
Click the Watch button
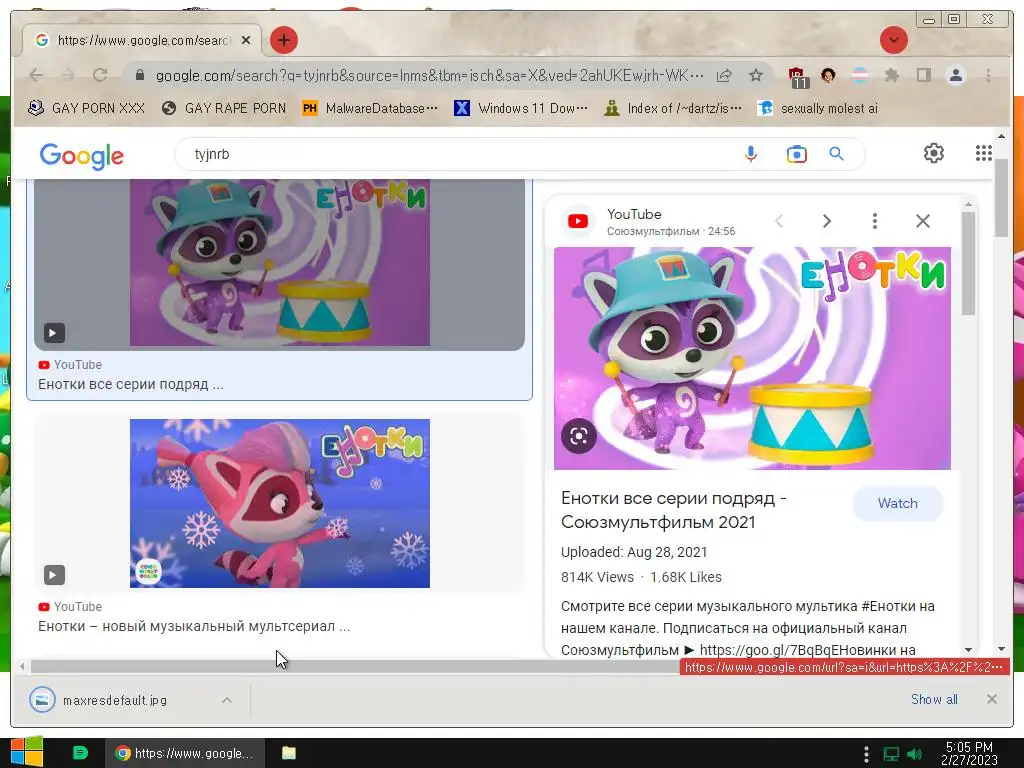[897, 504]
